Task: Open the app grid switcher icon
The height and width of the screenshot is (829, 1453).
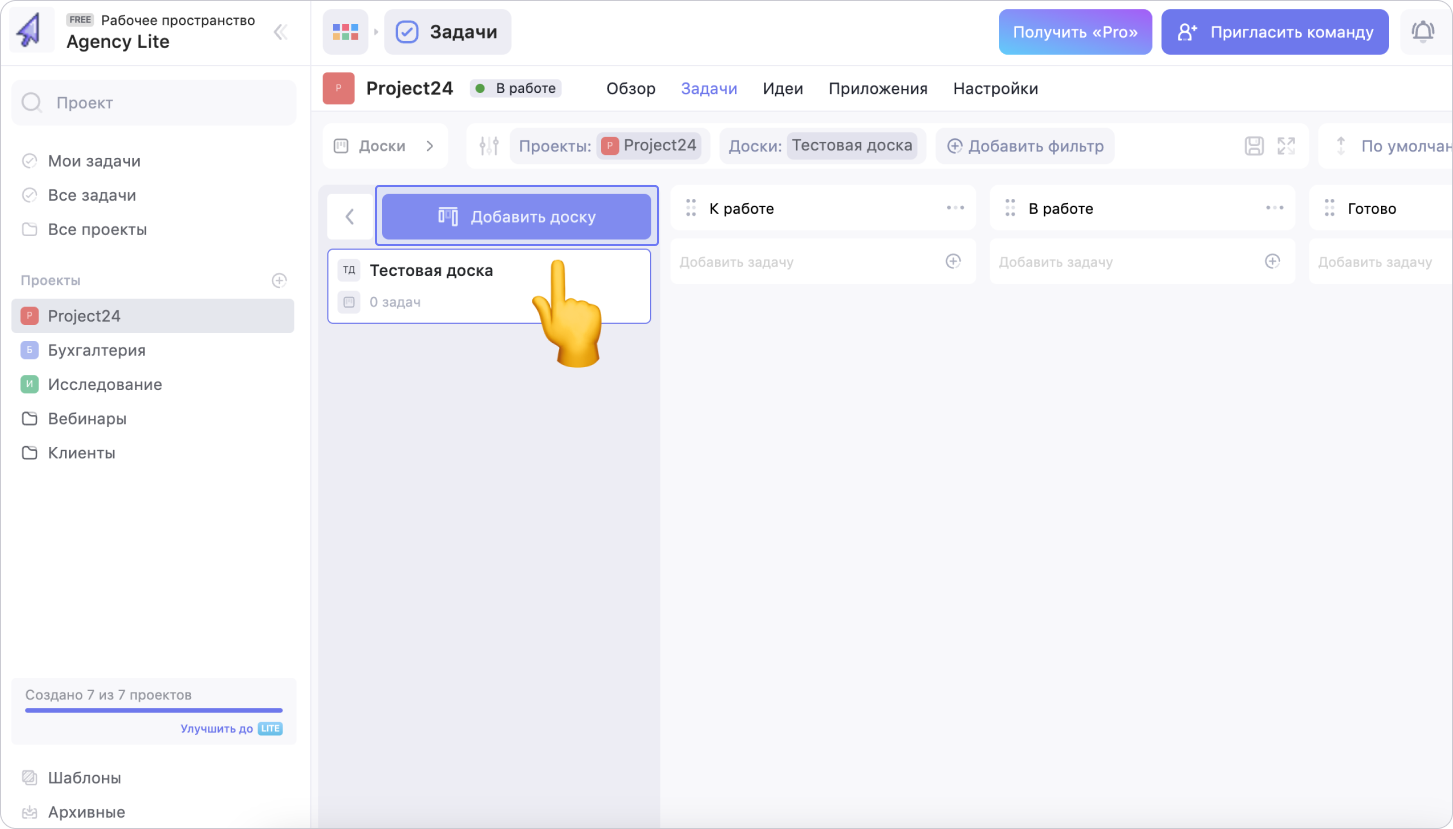Action: 345,32
